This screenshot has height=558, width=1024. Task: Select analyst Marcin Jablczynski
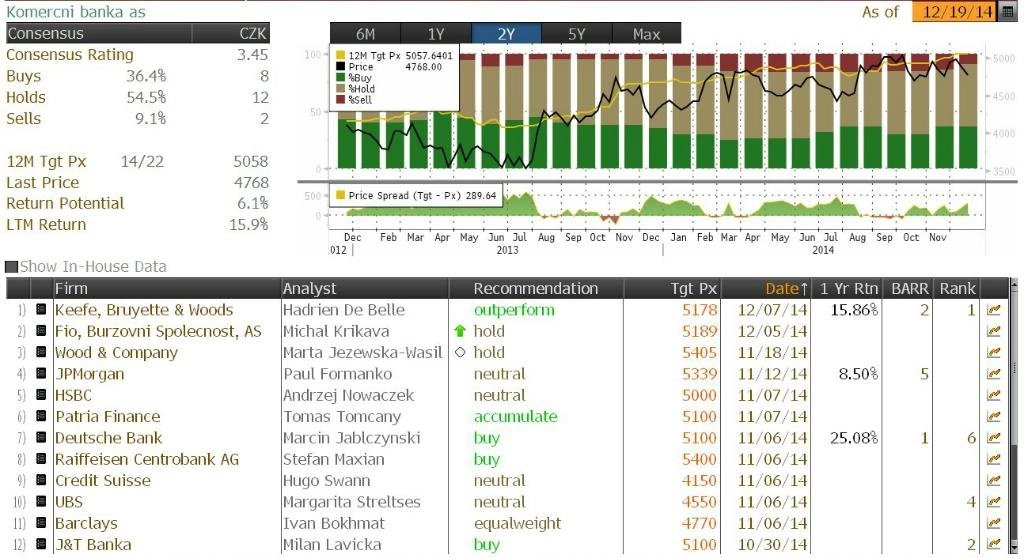(351, 438)
